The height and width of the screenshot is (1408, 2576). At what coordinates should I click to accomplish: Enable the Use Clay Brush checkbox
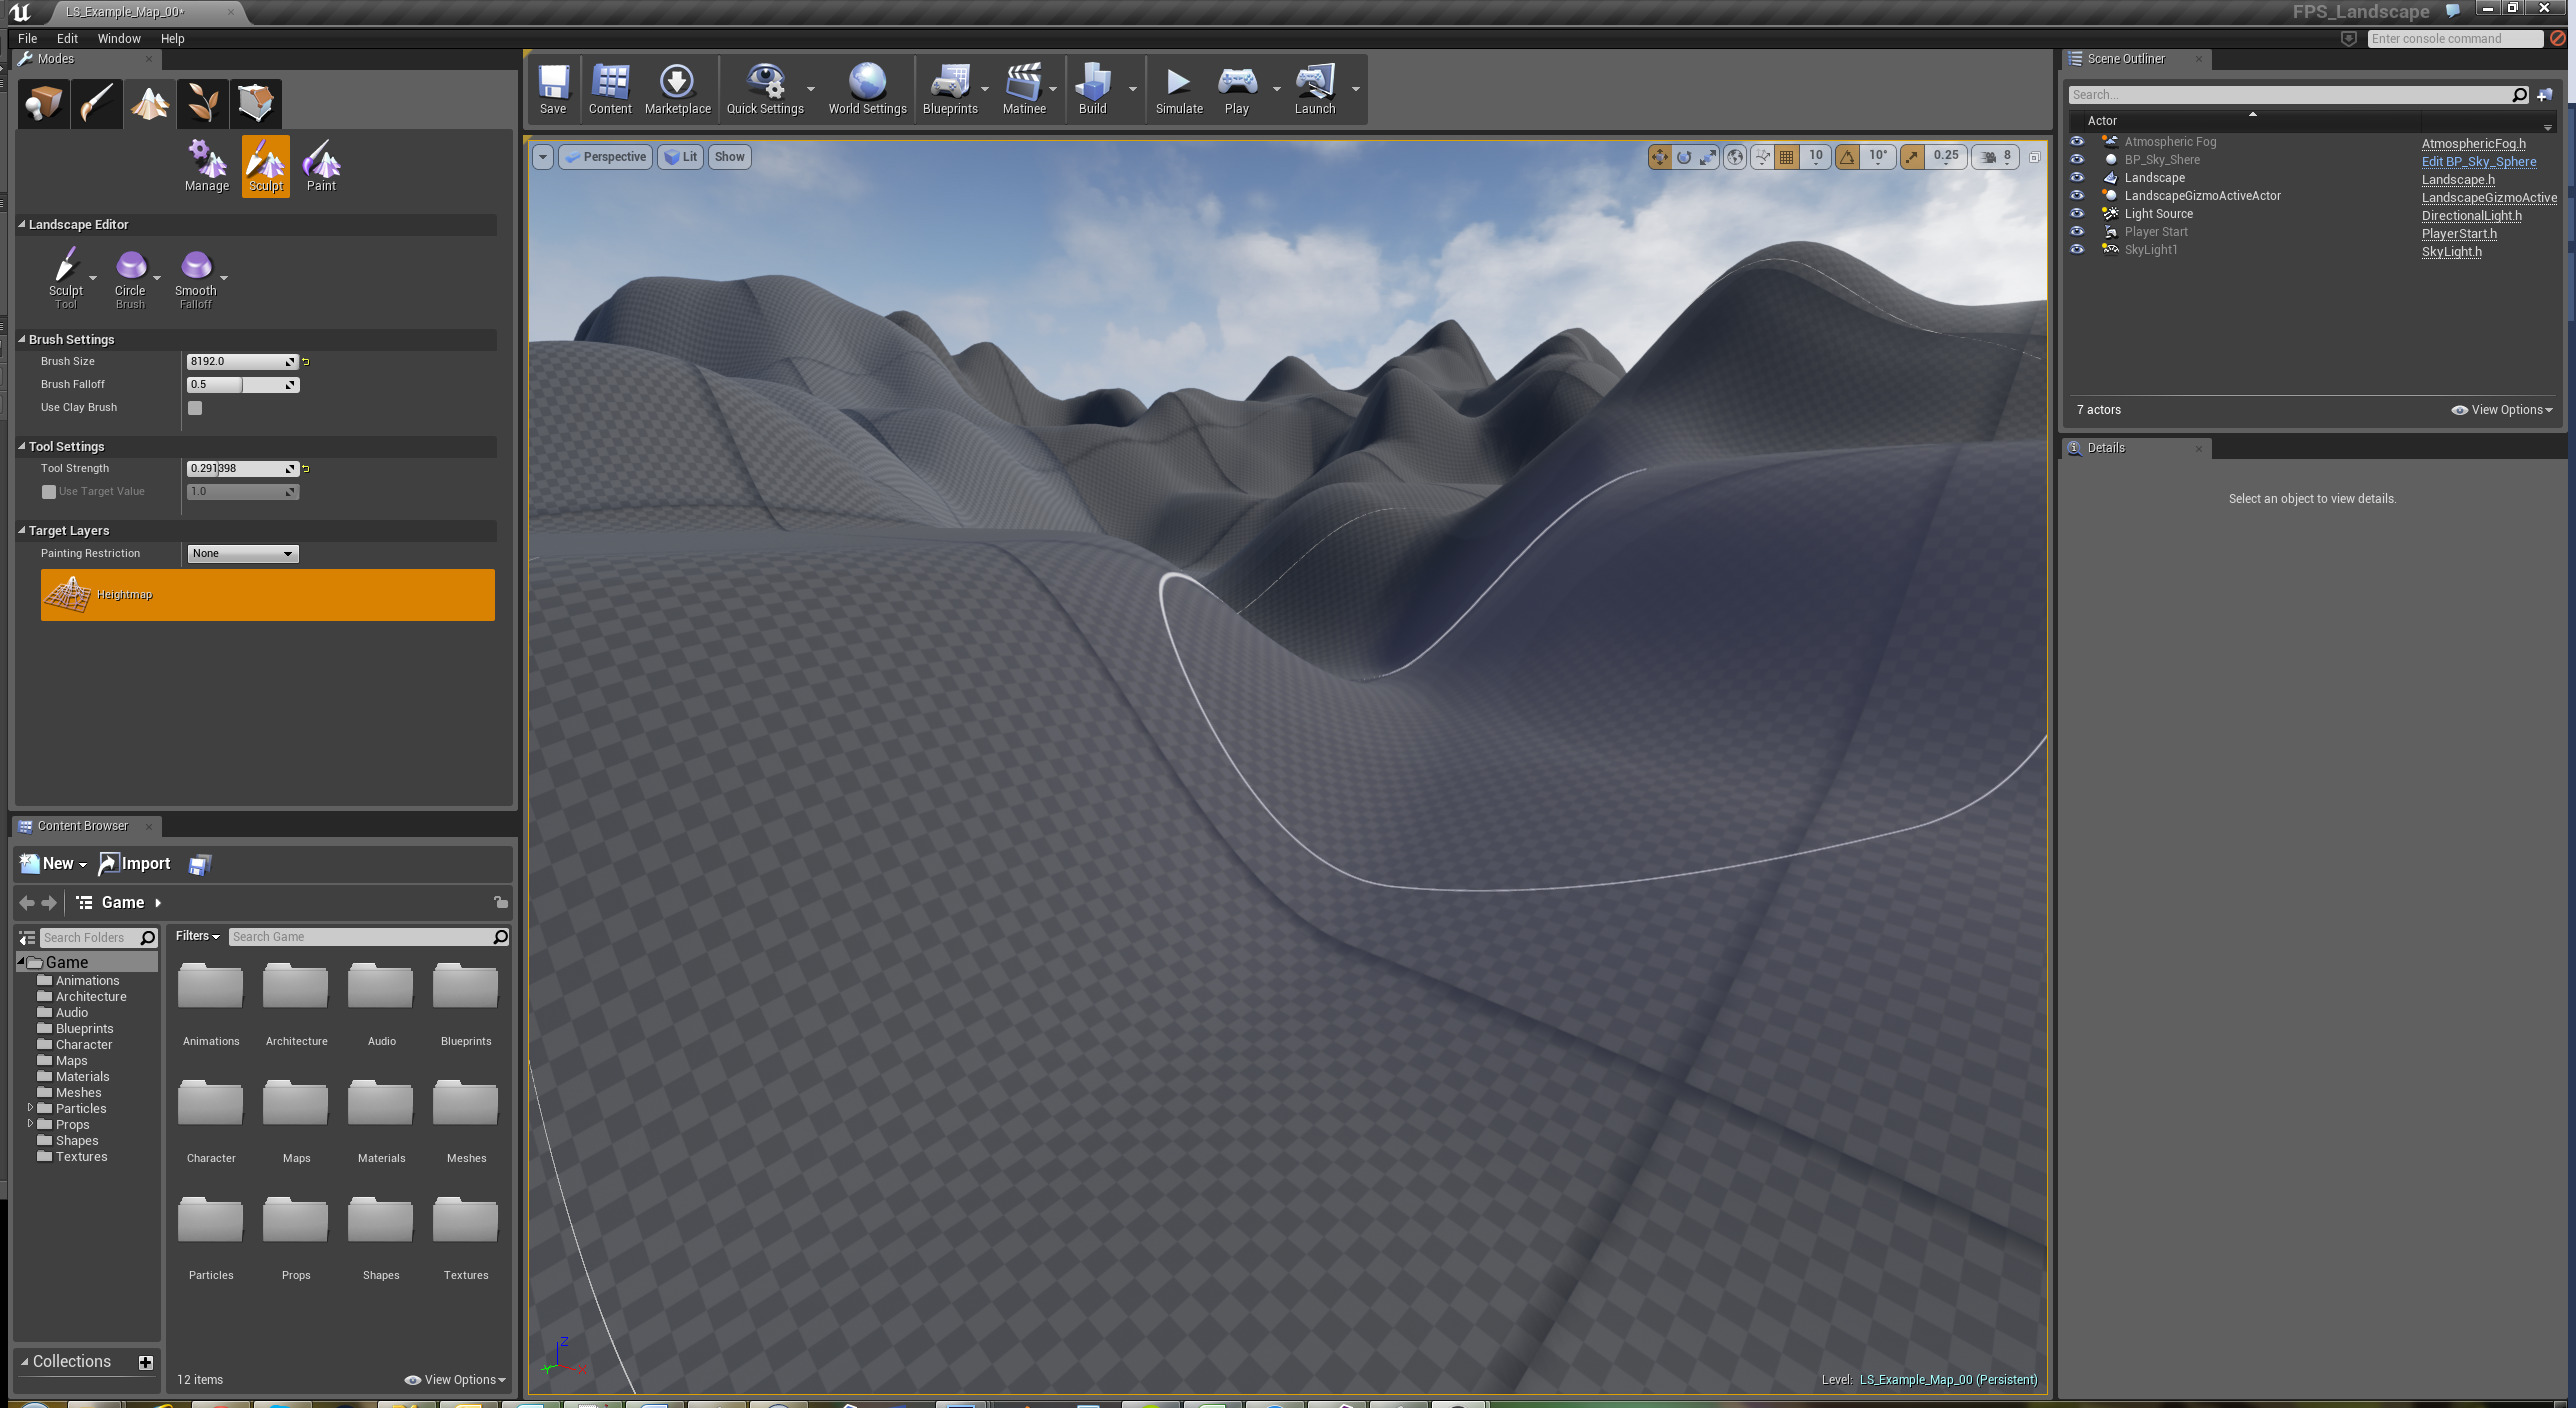pyautogui.click(x=194, y=408)
